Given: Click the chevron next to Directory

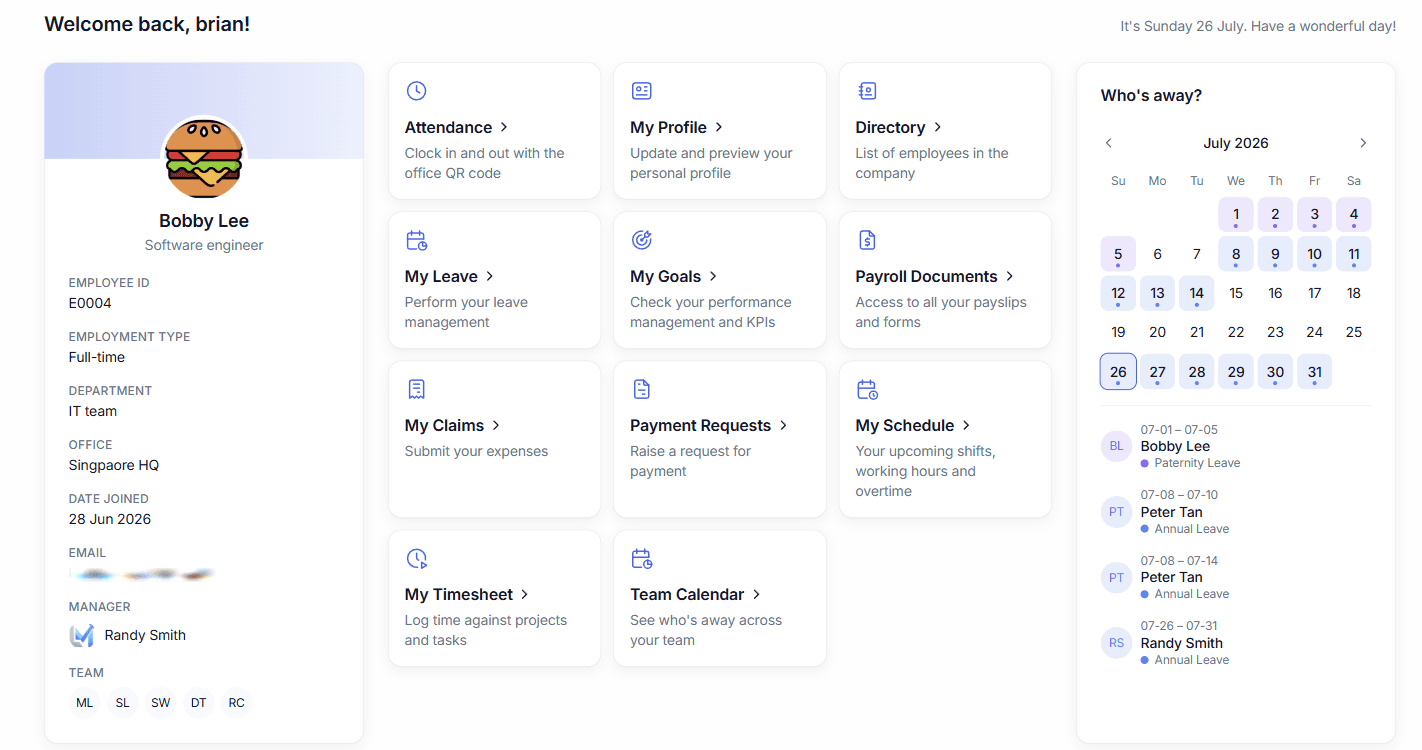Looking at the screenshot, I should click(x=938, y=127).
